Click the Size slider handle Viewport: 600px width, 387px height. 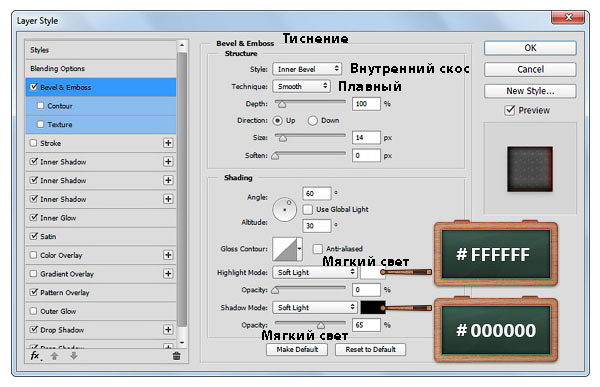(283, 138)
